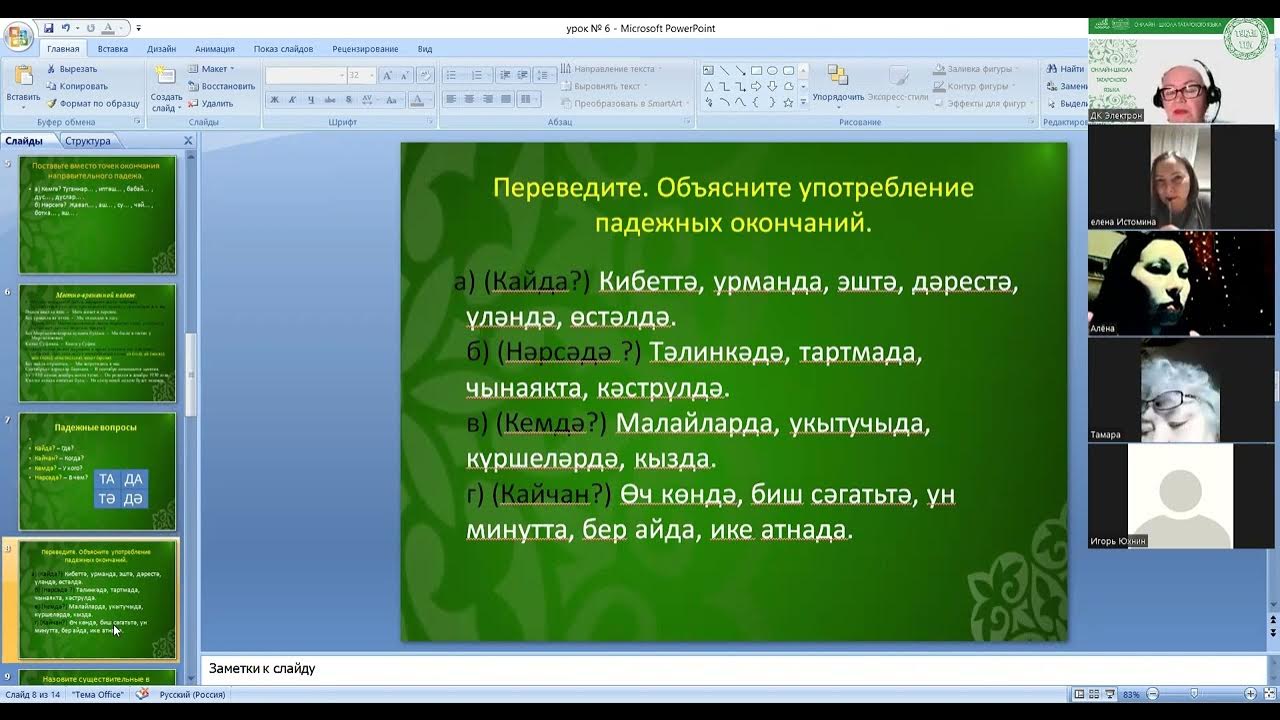The width and height of the screenshot is (1280, 720).
Task: Toggle strikethrough (abe) formatting
Action: click(330, 99)
